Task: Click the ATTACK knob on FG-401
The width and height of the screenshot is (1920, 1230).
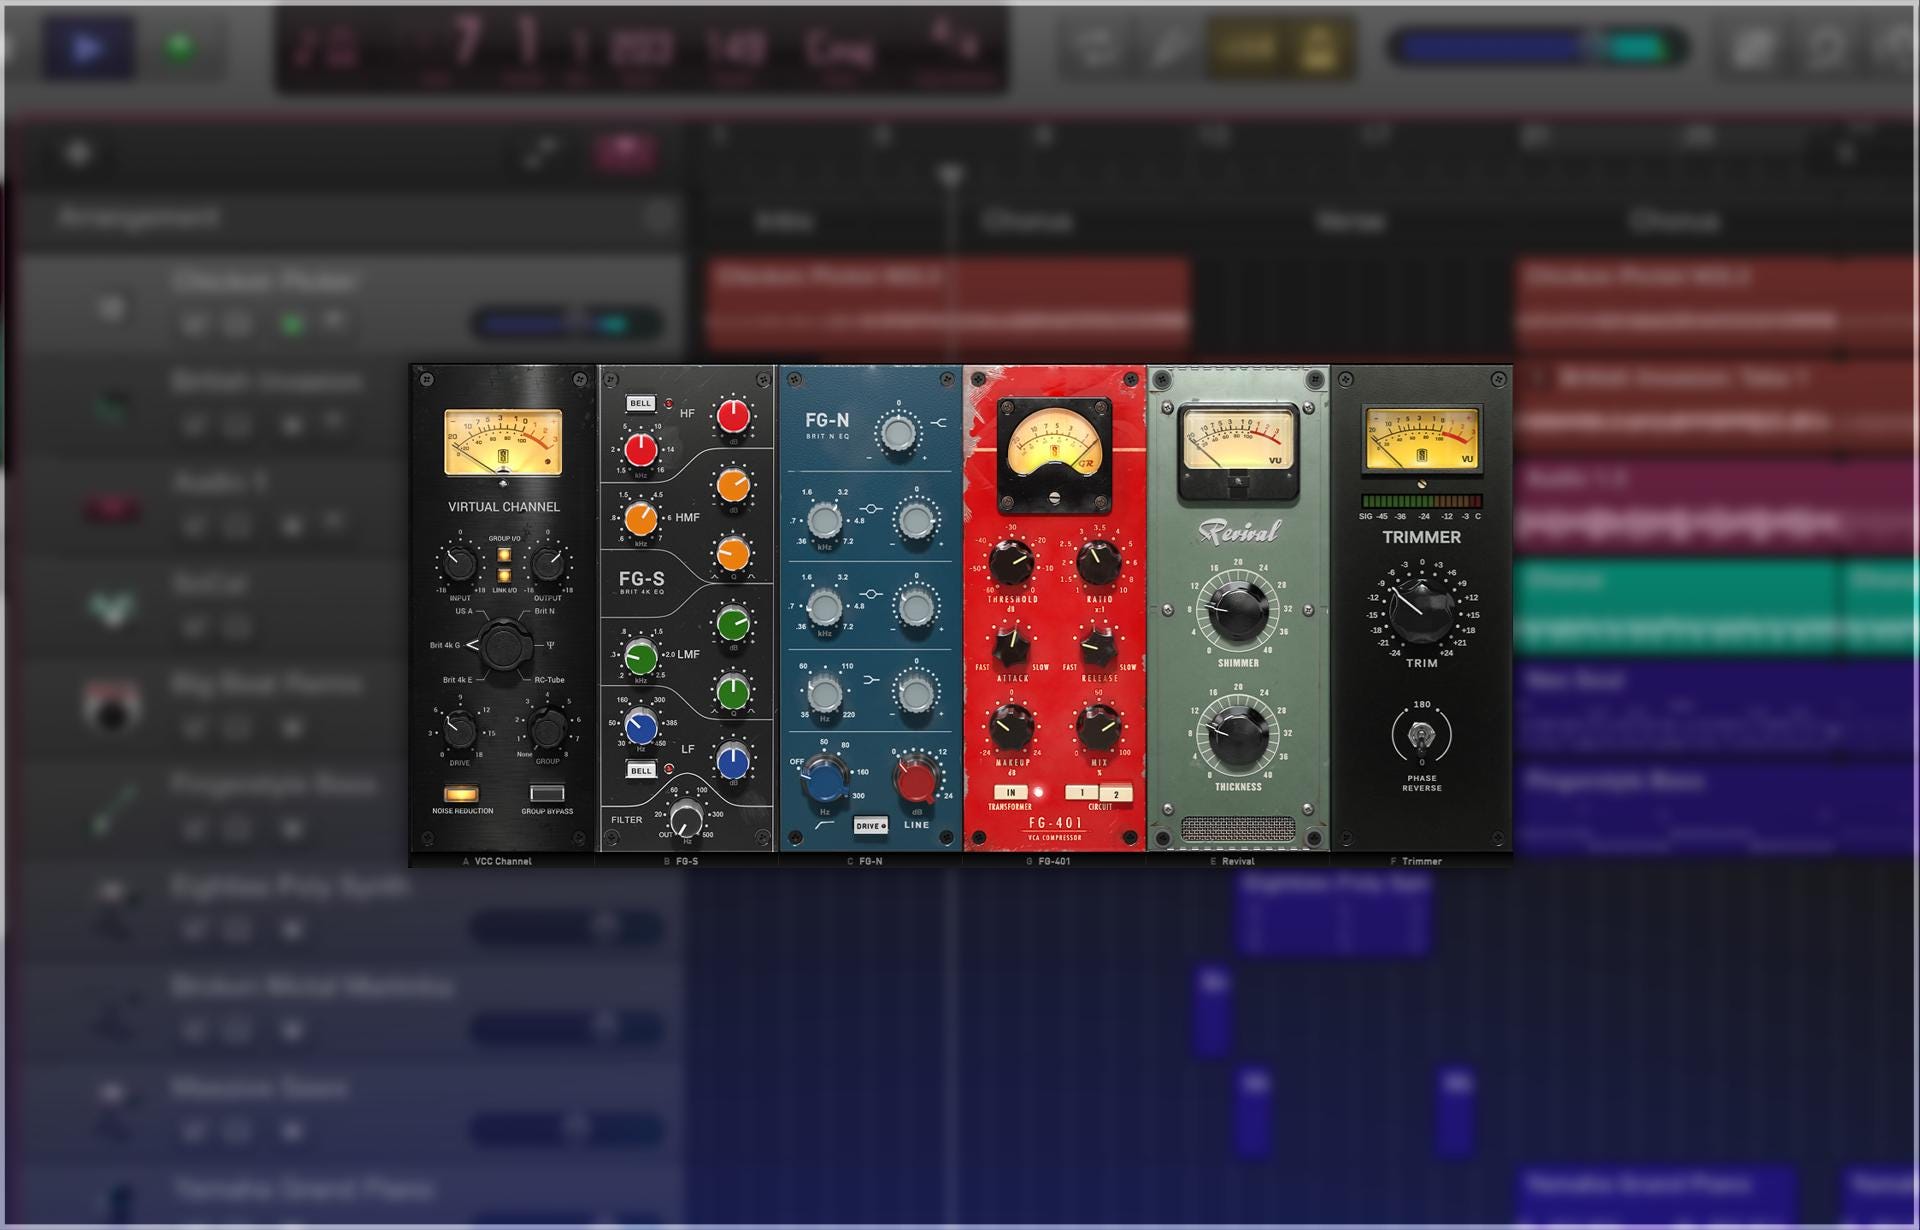Action: (1012, 646)
